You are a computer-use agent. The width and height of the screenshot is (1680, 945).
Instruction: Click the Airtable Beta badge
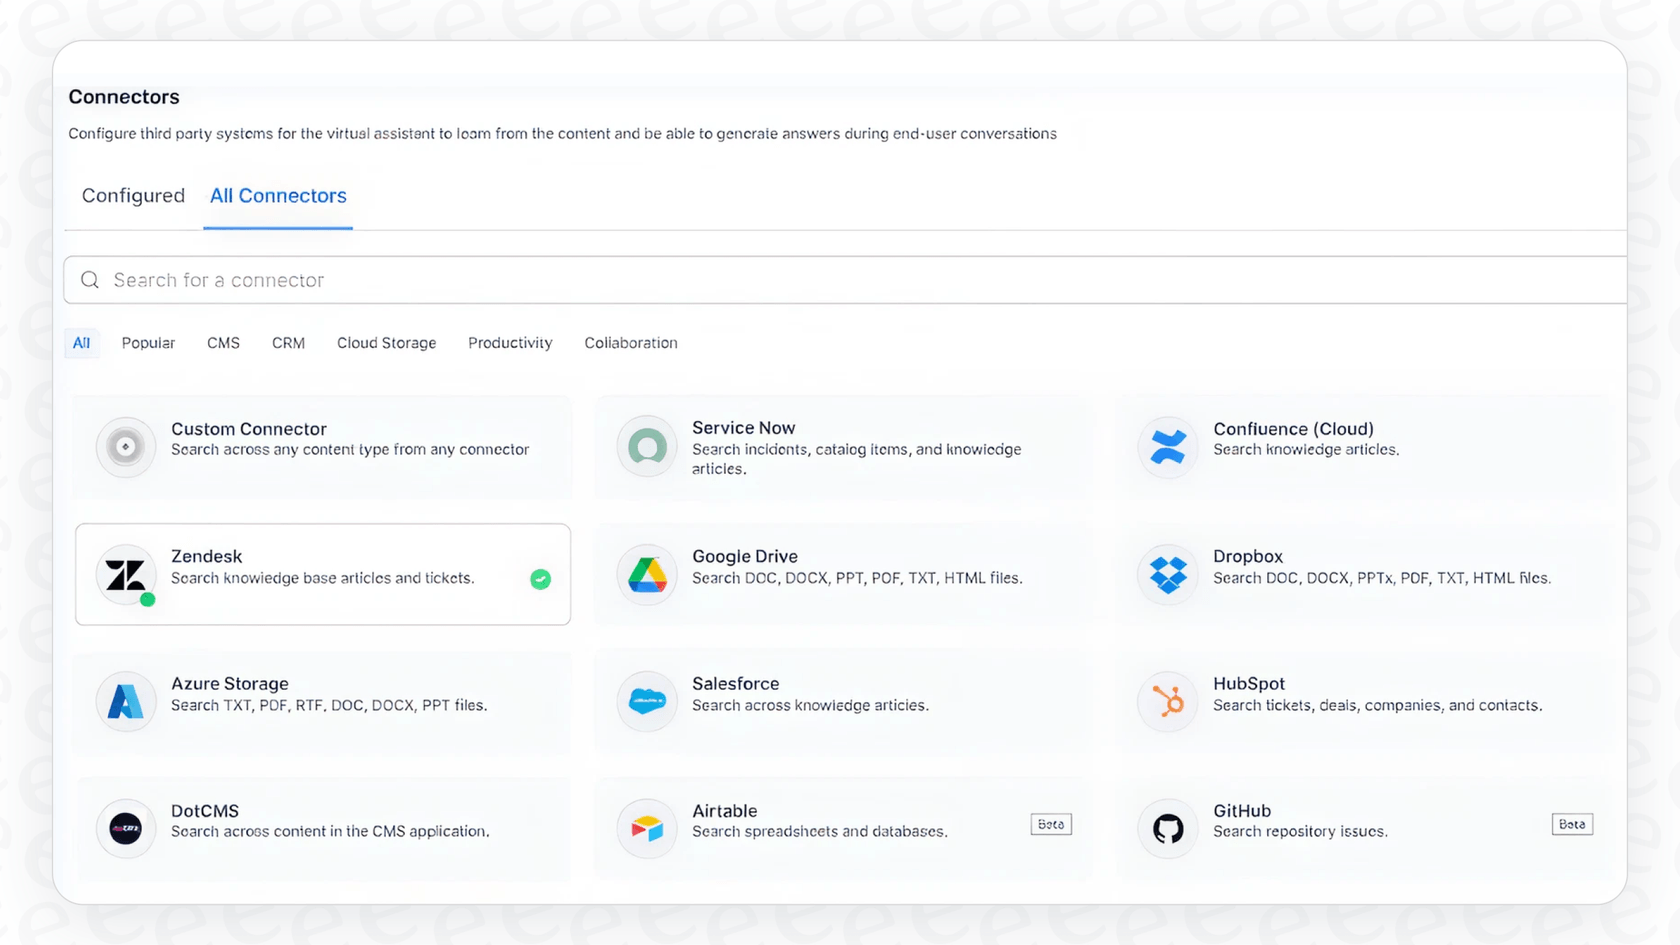point(1050,824)
